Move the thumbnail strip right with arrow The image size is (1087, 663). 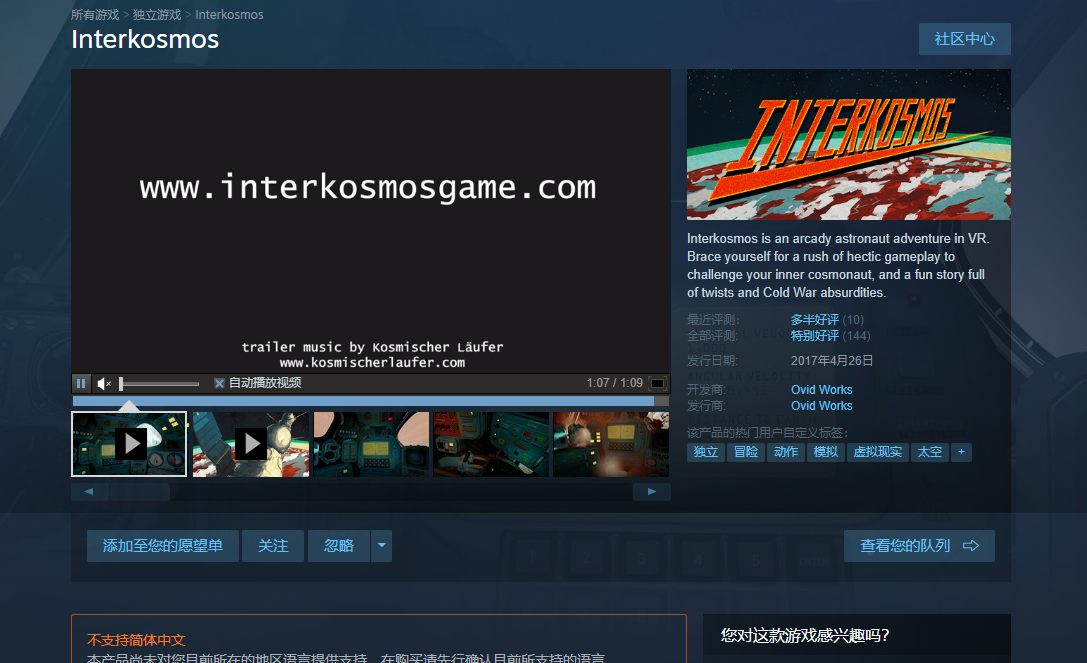[x=652, y=492]
